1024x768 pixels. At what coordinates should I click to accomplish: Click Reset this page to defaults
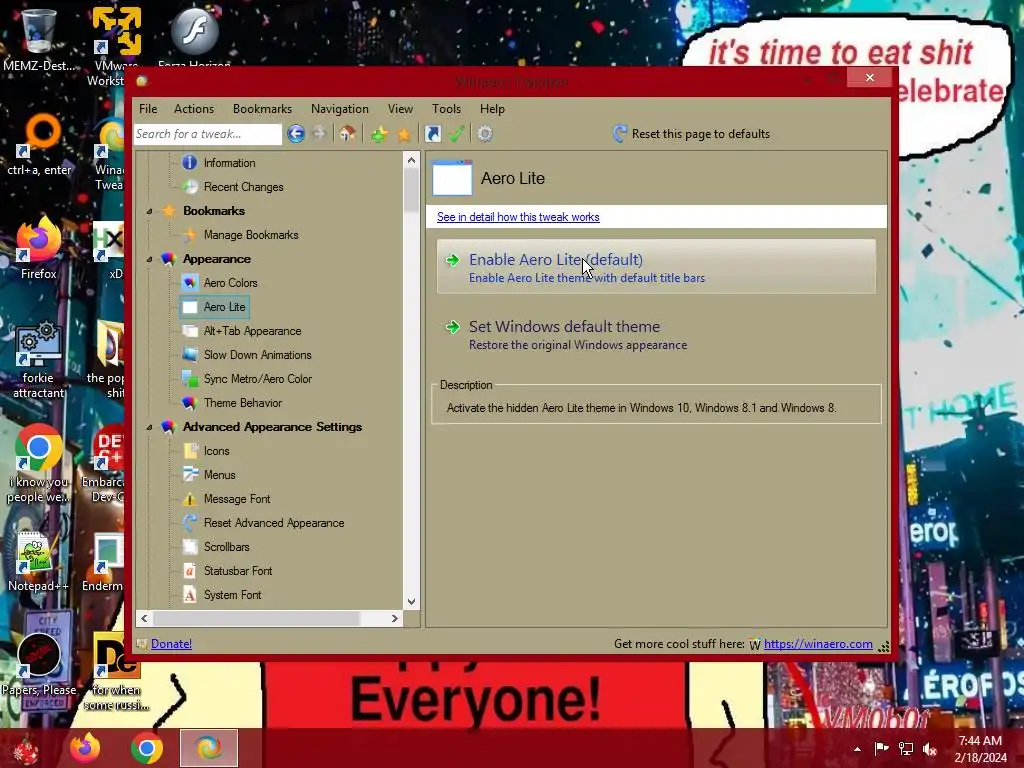[692, 134]
